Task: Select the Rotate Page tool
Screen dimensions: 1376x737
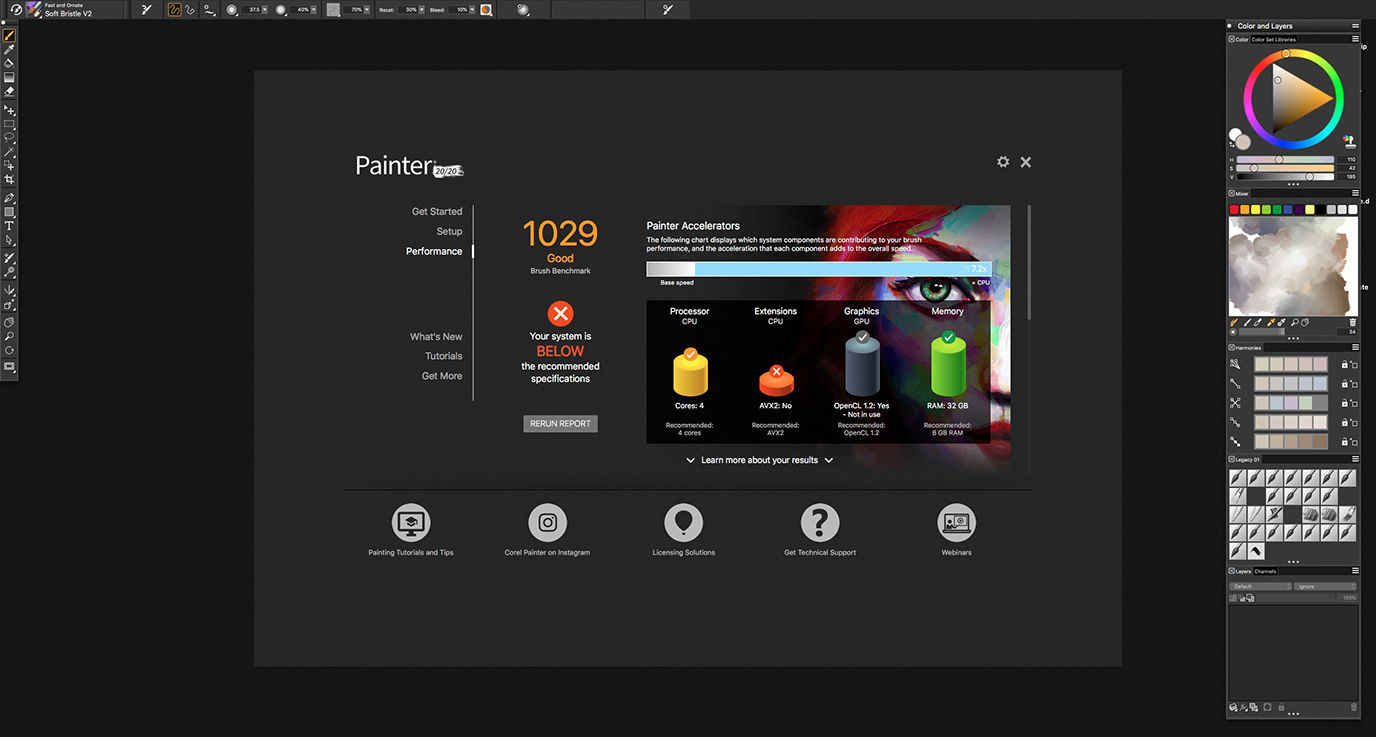Action: 9,351
